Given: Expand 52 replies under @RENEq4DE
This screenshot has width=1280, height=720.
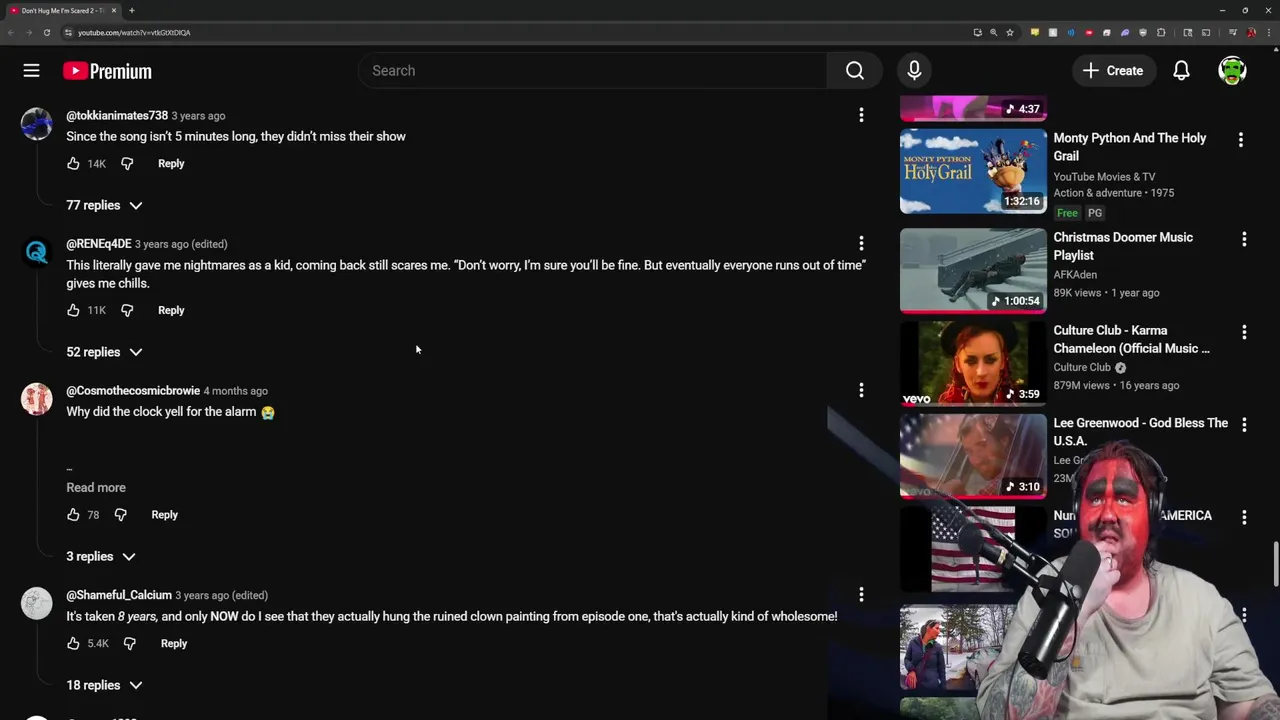Looking at the screenshot, I should pos(104,352).
